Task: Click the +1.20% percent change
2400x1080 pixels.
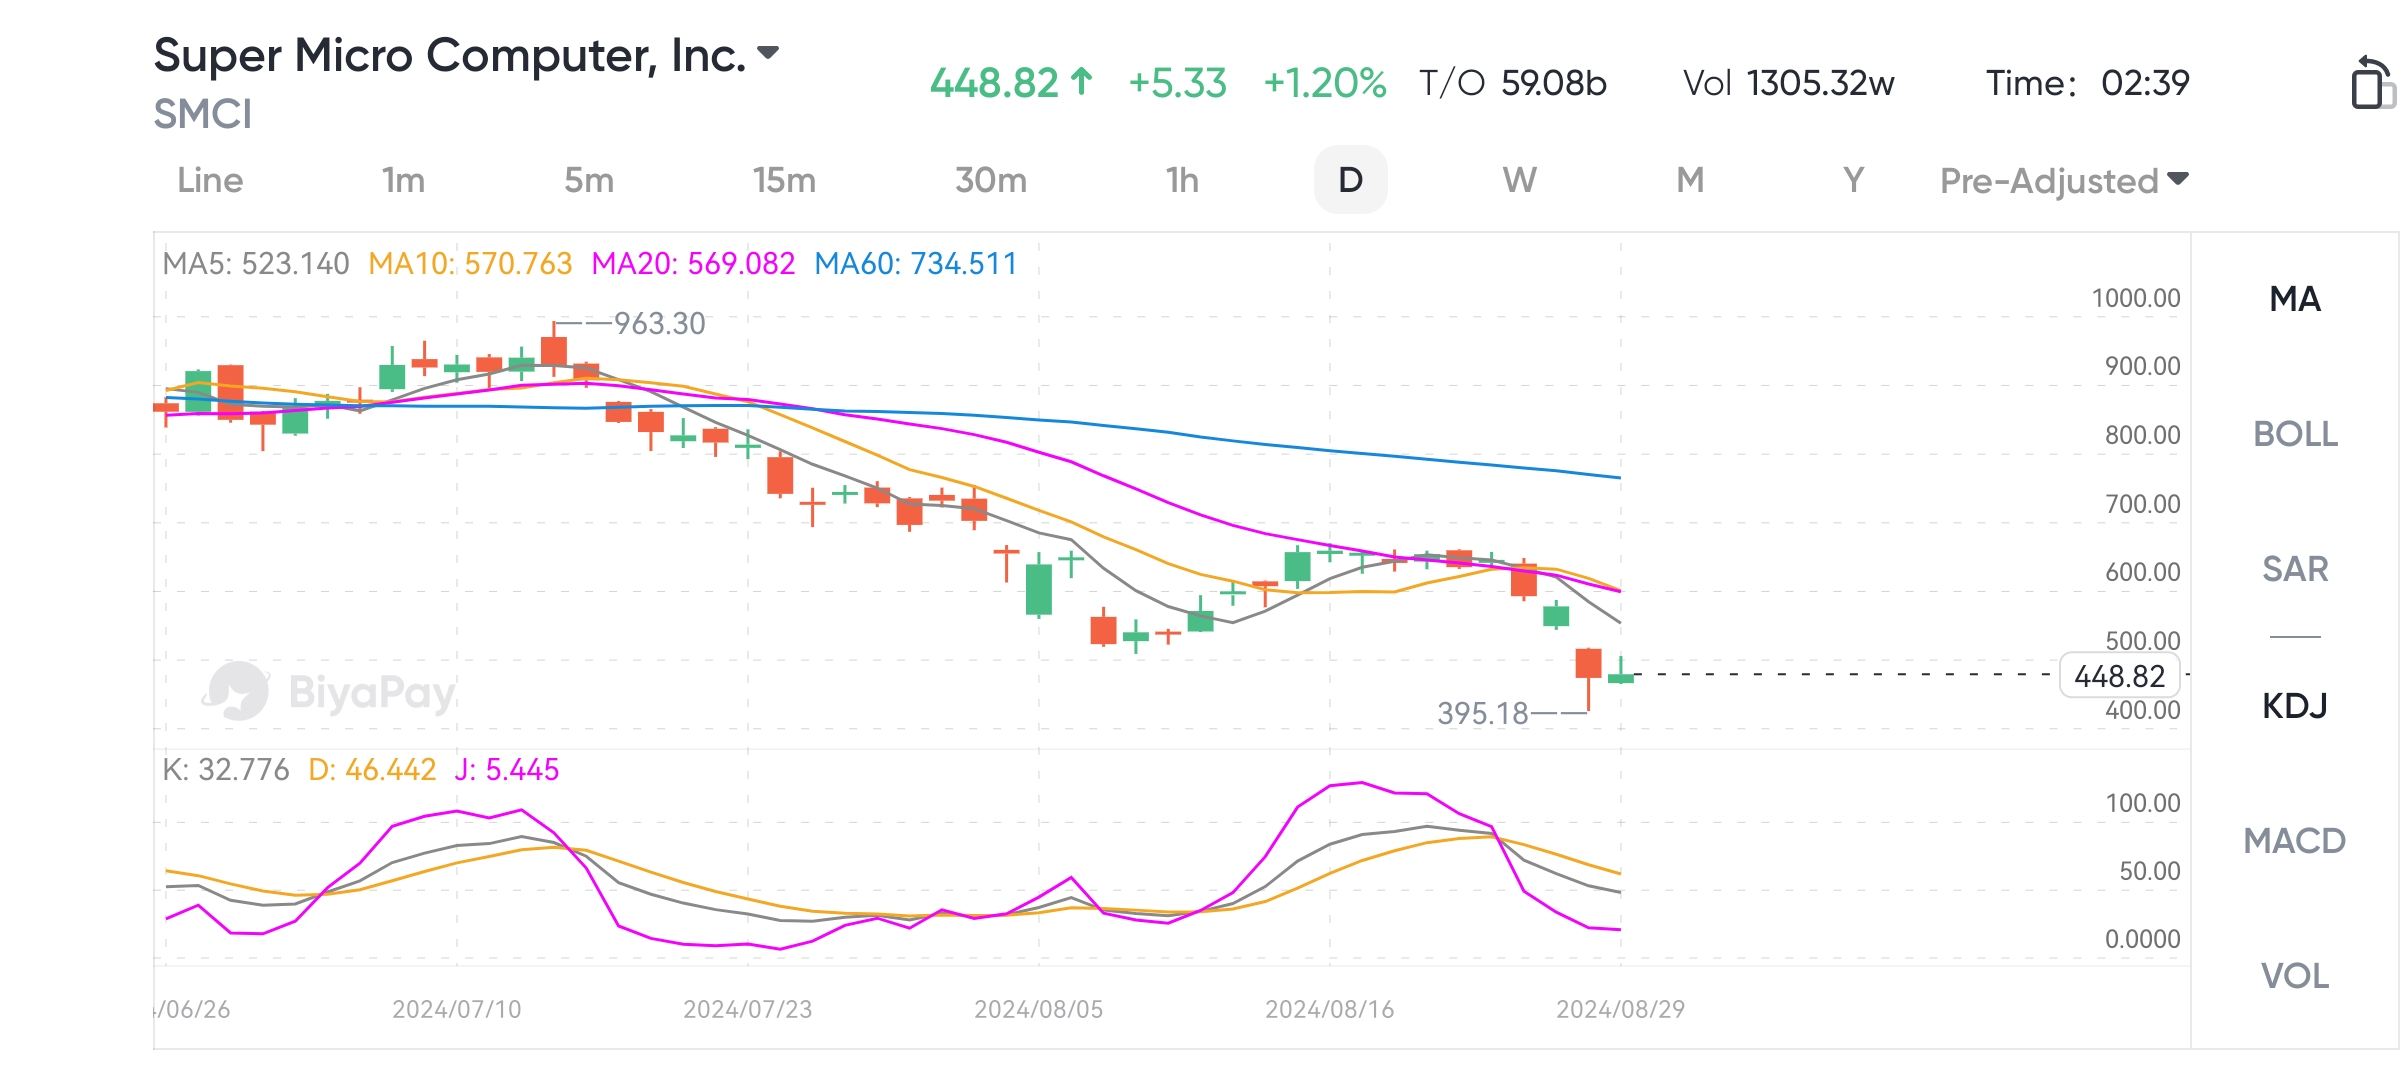Action: [x=1325, y=83]
